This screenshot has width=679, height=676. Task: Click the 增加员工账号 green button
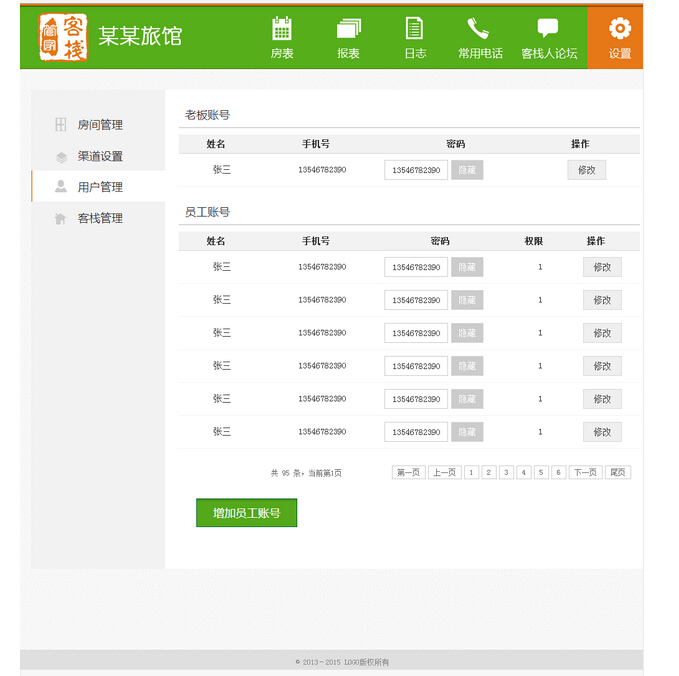point(246,513)
